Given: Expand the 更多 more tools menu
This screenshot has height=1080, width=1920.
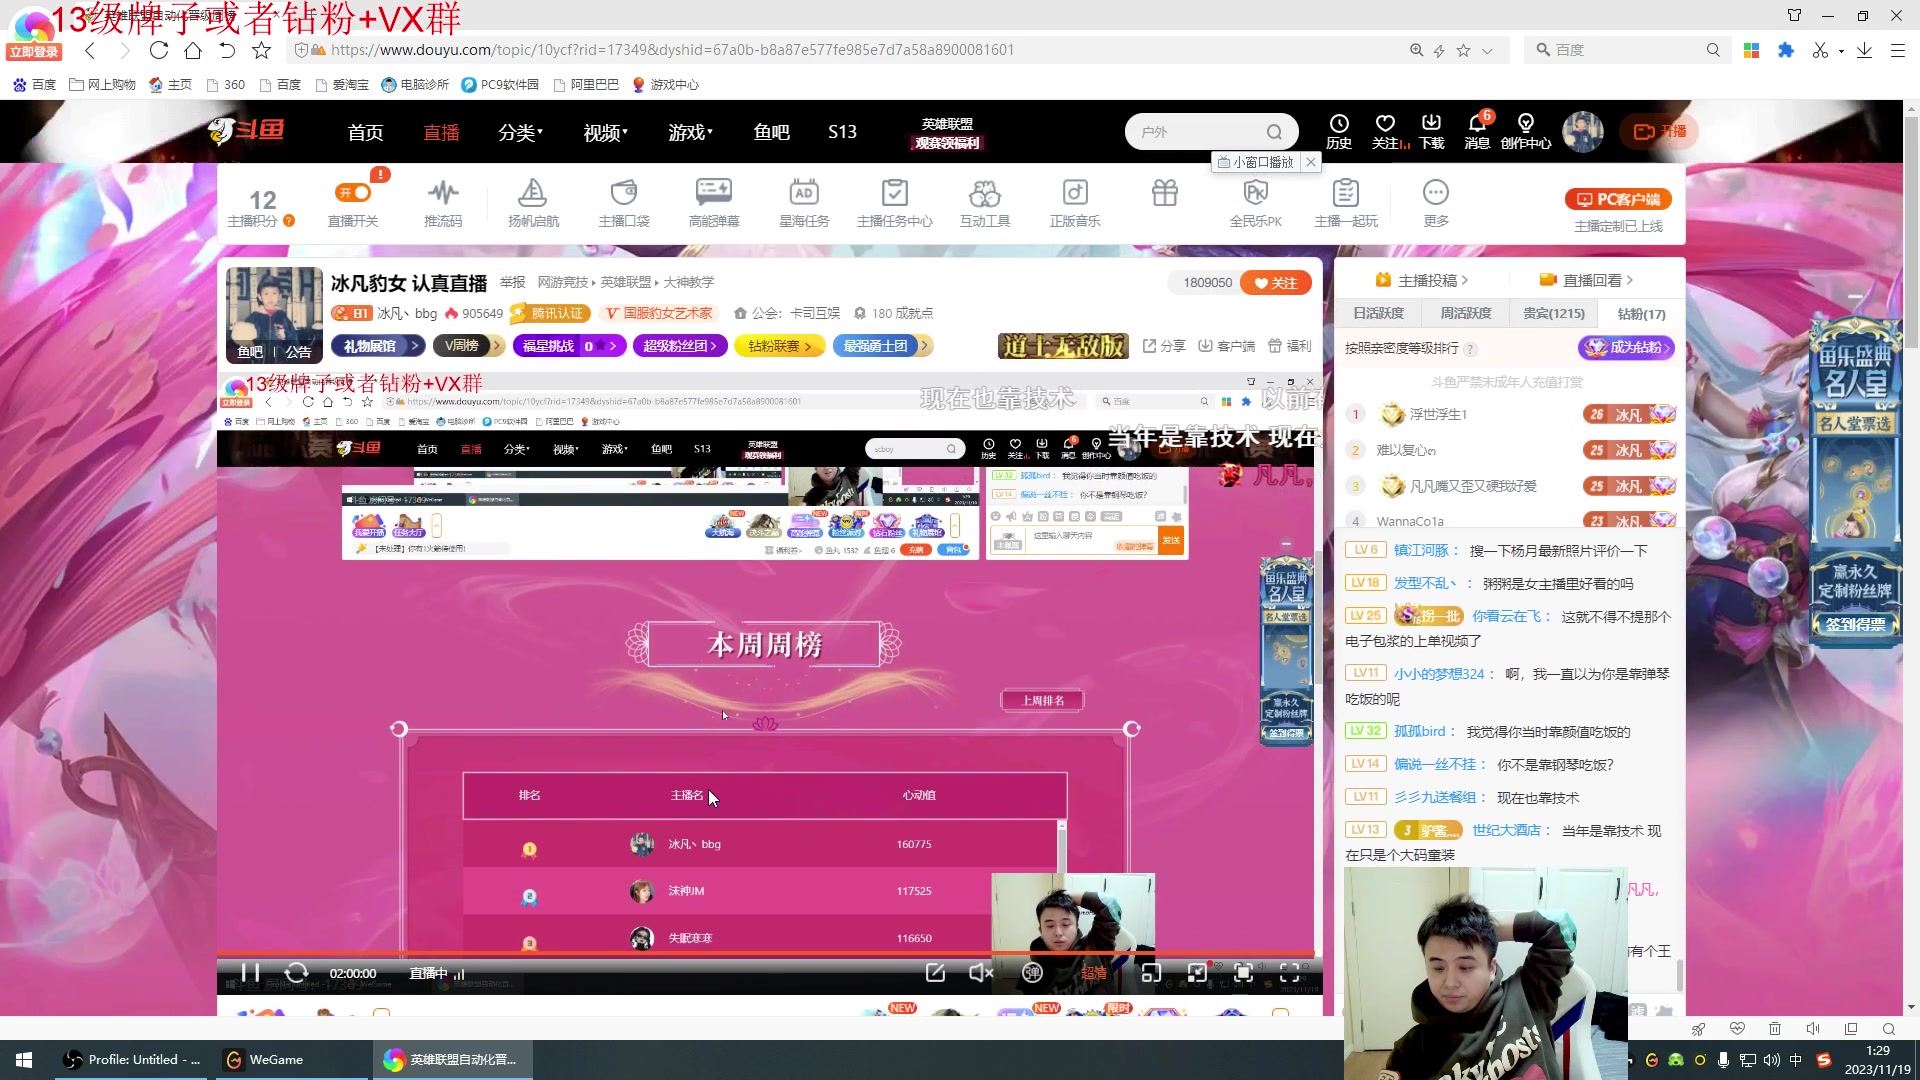Looking at the screenshot, I should click(x=1436, y=203).
